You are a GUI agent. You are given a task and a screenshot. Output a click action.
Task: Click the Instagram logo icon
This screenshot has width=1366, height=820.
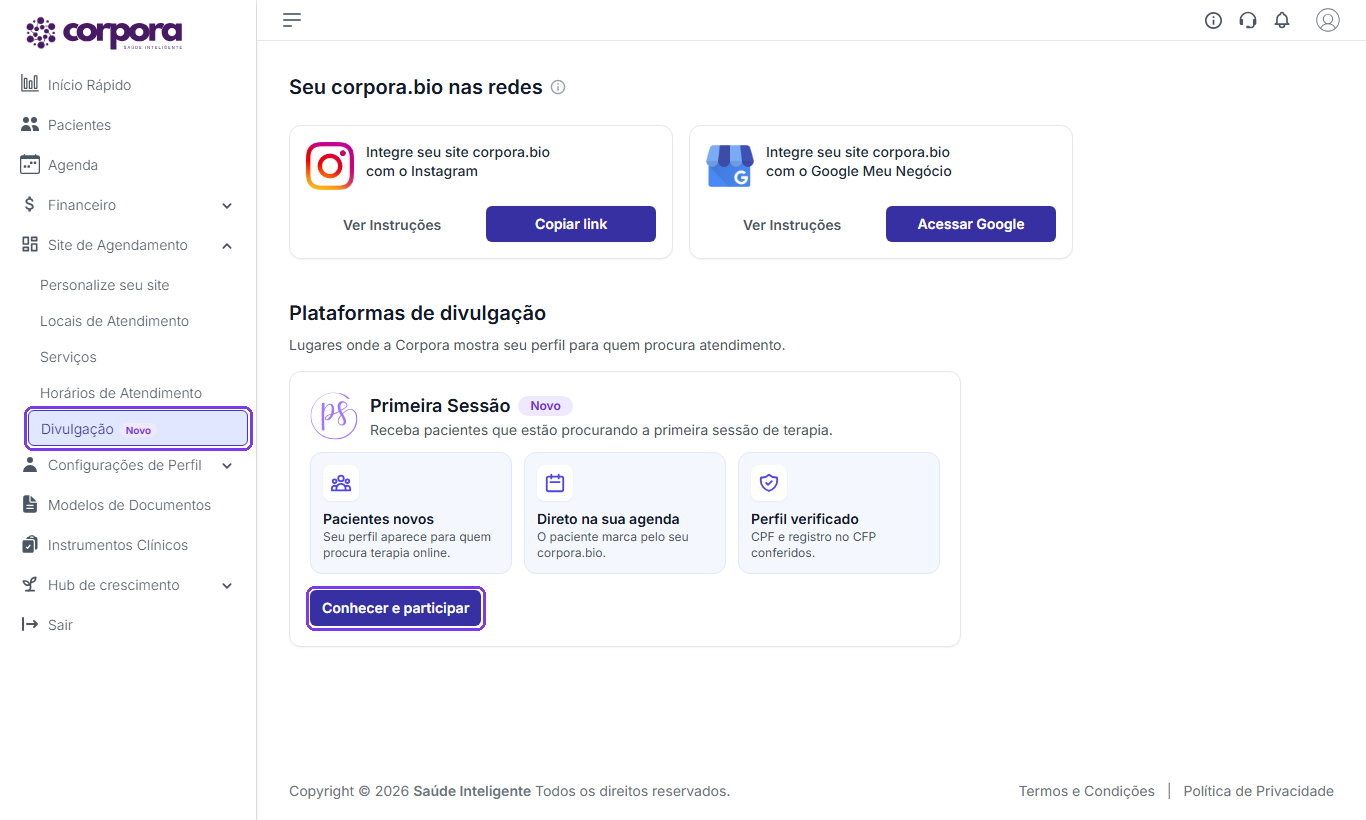point(330,166)
